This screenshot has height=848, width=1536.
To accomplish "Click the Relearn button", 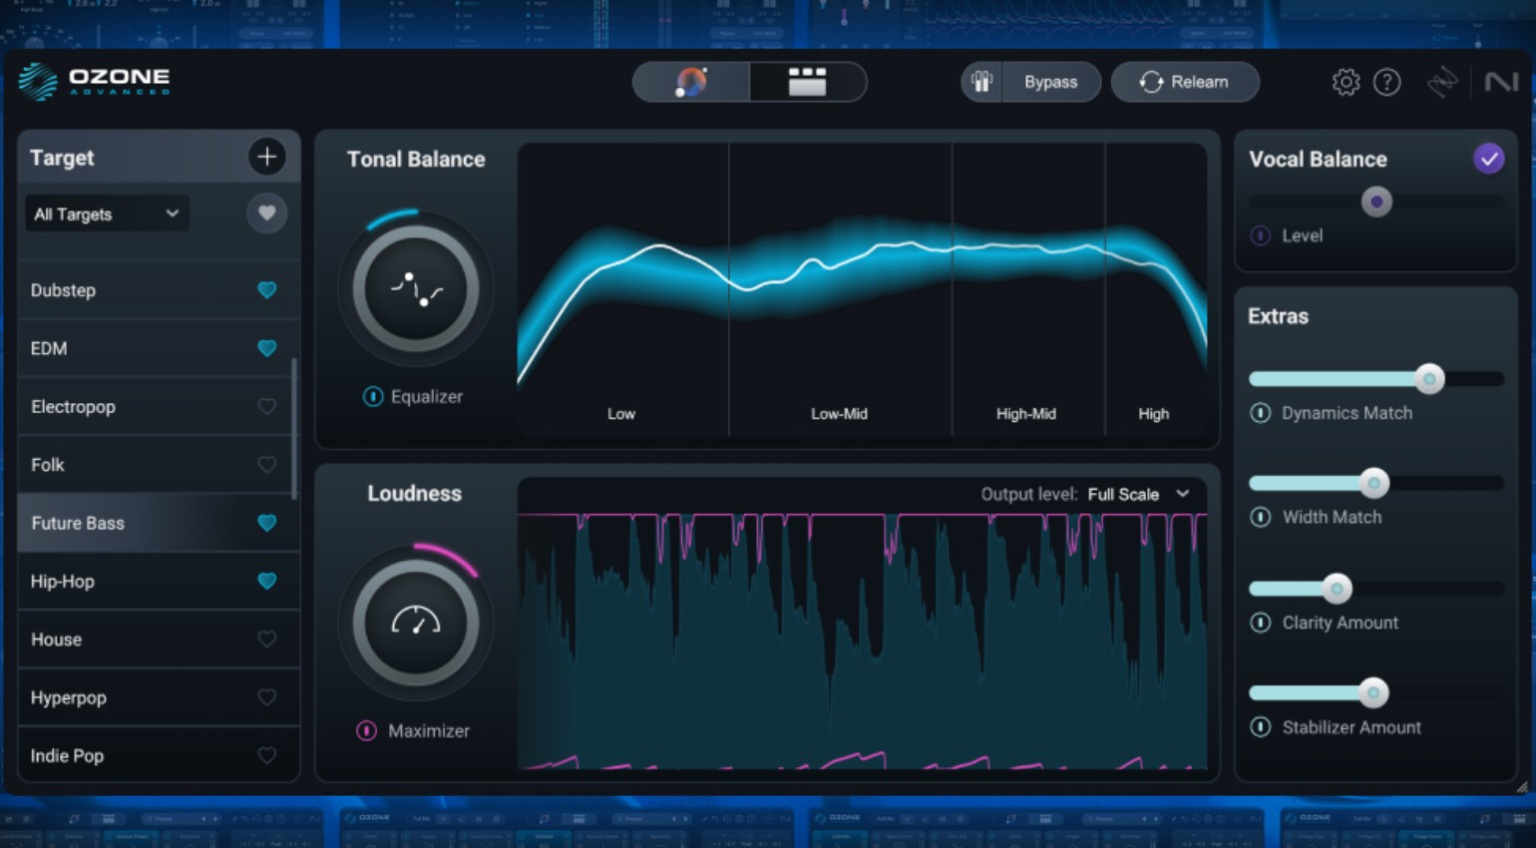I will point(1185,82).
